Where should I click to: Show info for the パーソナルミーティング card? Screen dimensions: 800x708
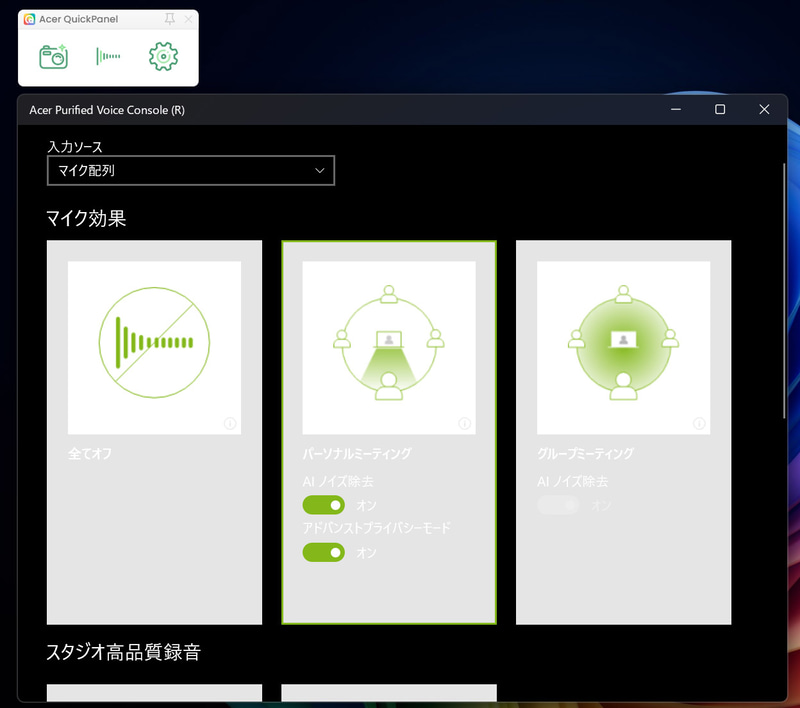point(465,423)
